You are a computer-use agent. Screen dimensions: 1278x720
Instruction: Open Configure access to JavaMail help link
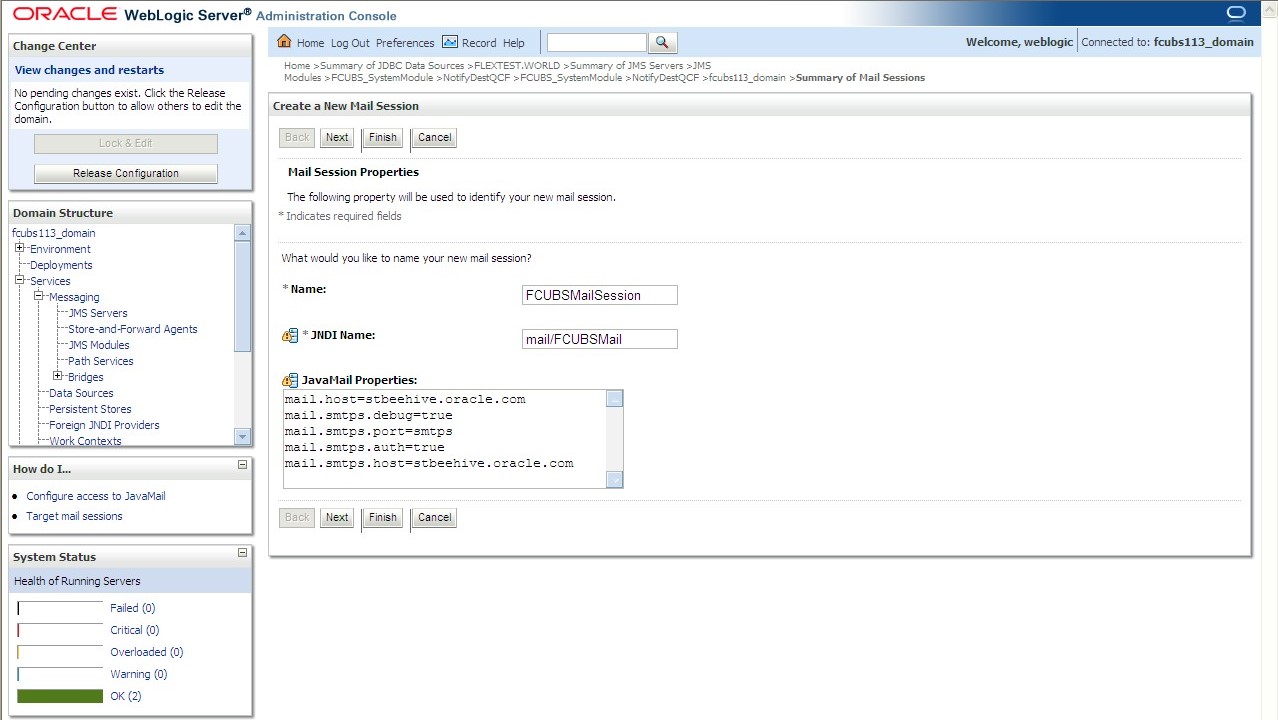96,496
